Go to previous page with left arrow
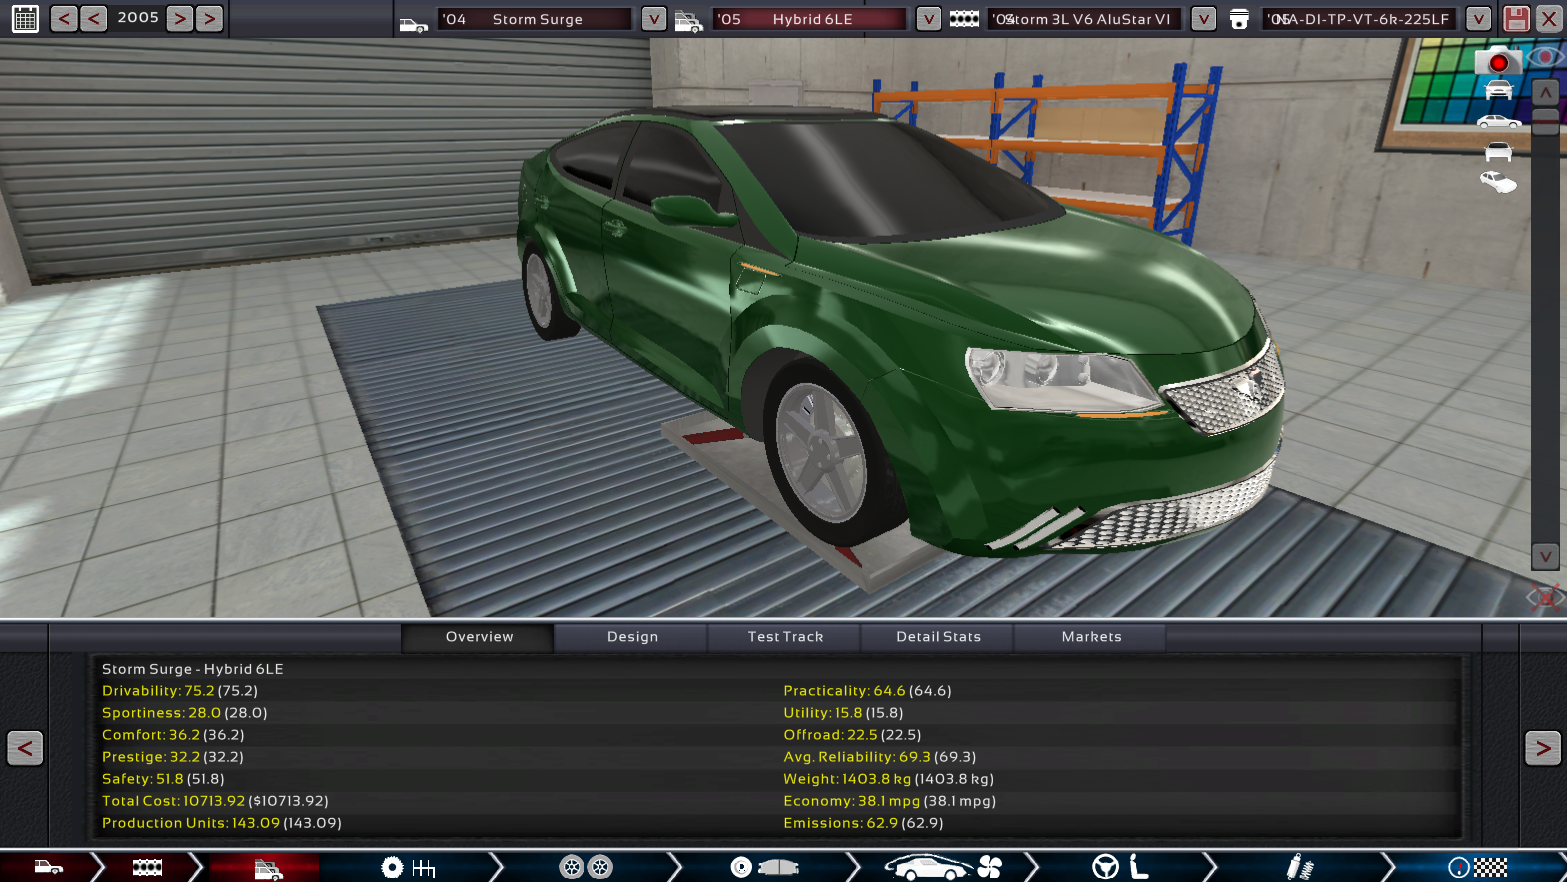 click(25, 748)
